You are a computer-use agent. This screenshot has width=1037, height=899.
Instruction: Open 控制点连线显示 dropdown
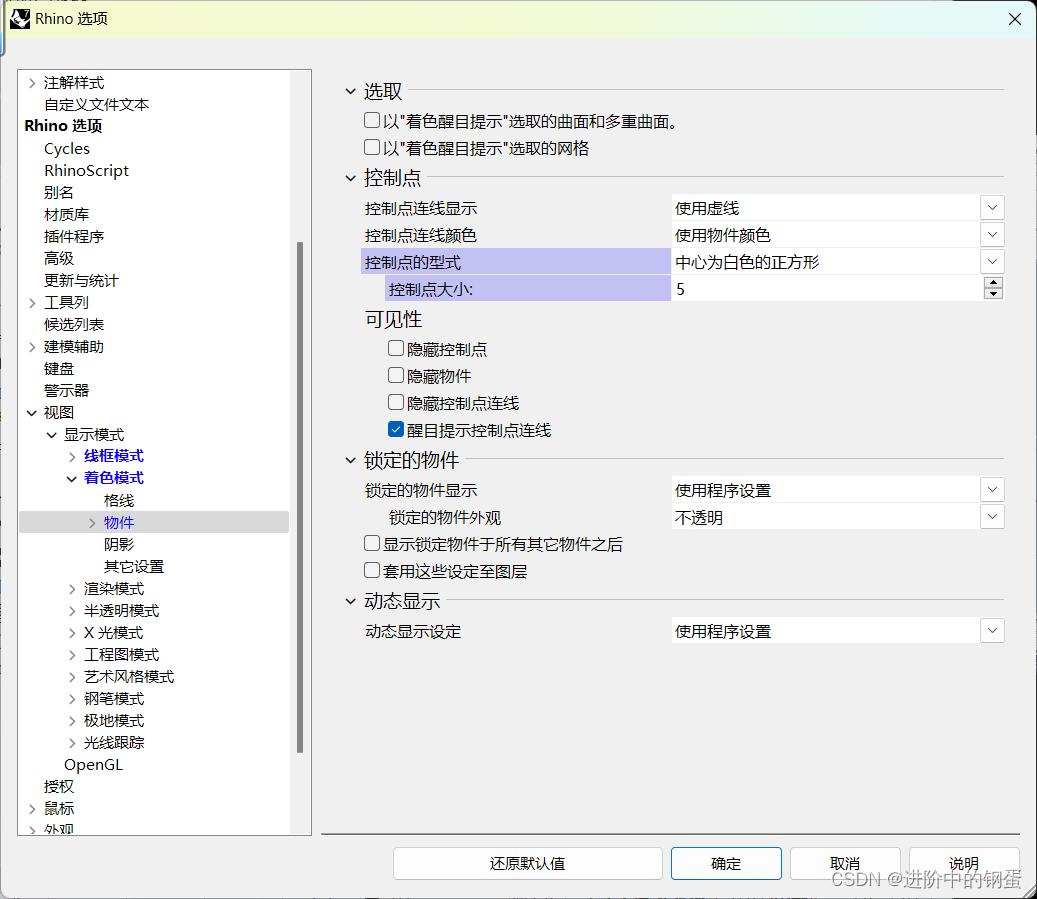(x=992, y=208)
